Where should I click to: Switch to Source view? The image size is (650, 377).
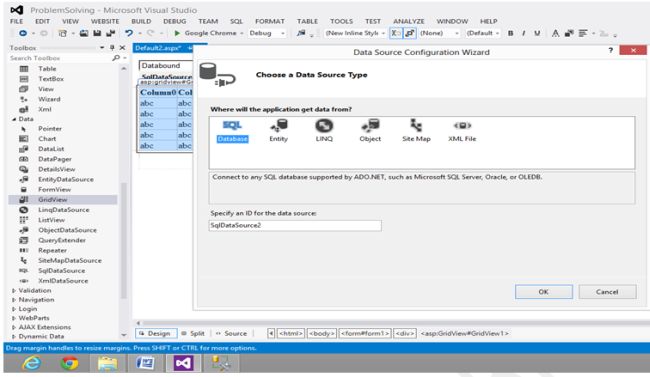tap(231, 333)
